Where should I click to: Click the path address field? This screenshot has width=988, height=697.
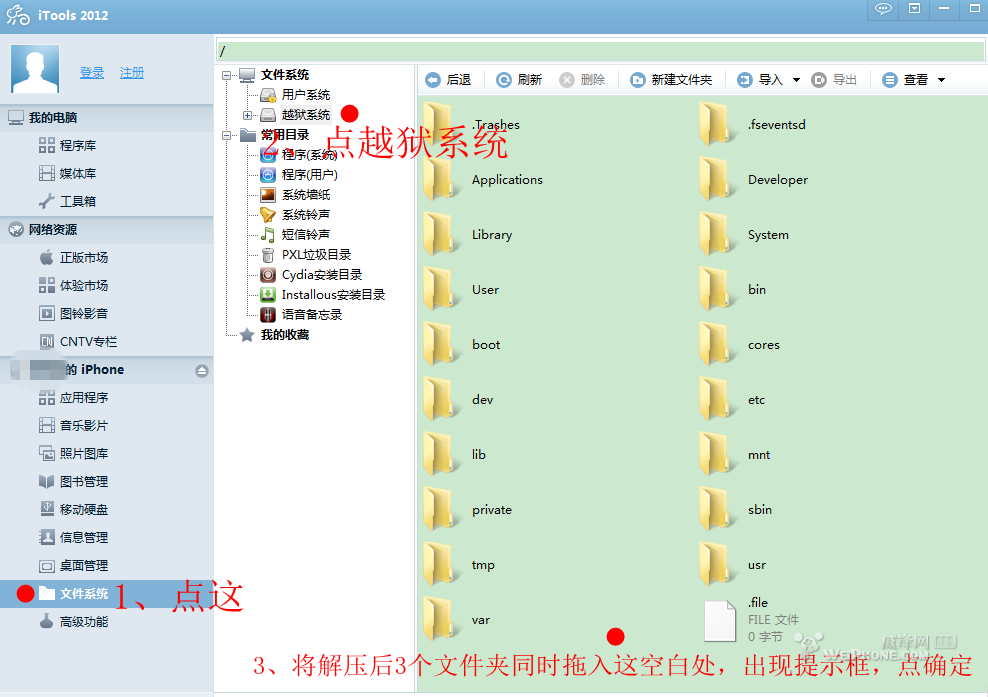[600, 50]
